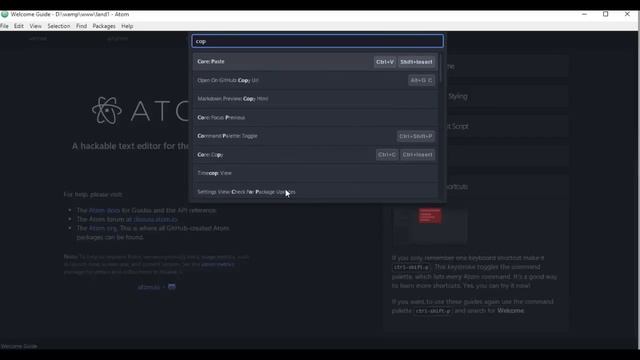Click the command palette list scrollbar
The image size is (640, 360).
[x=440, y=67]
